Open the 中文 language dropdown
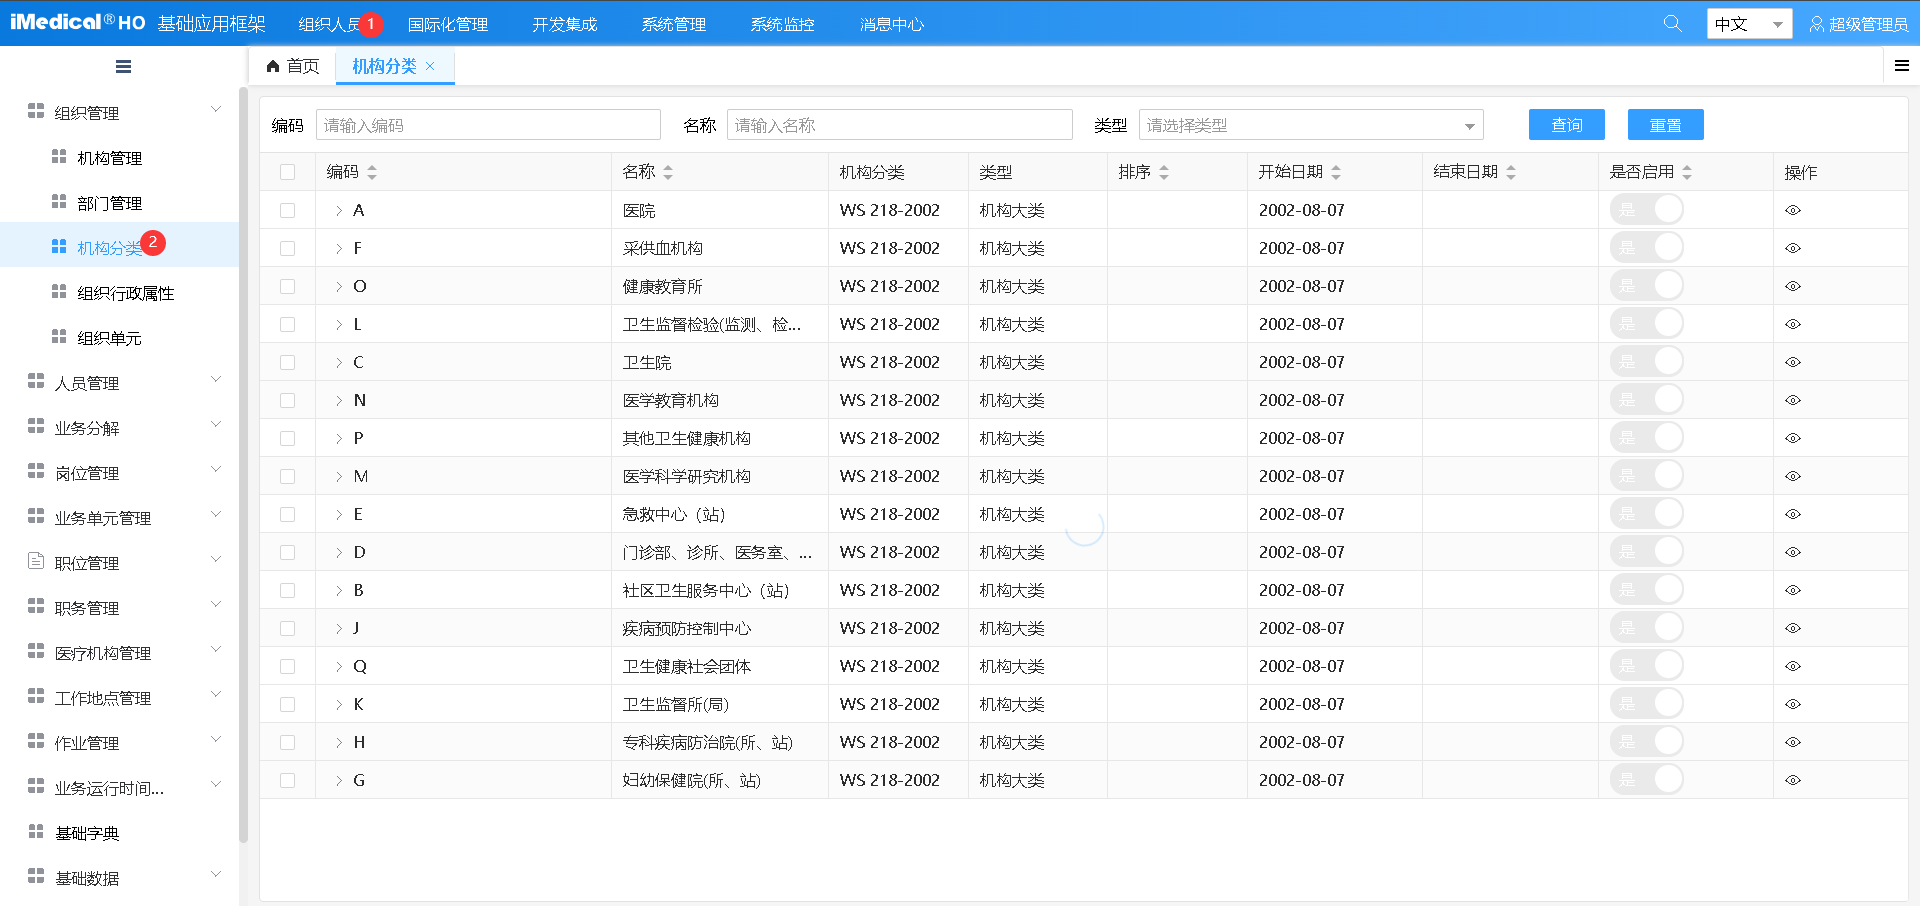This screenshot has width=1920, height=906. pyautogui.click(x=1748, y=24)
